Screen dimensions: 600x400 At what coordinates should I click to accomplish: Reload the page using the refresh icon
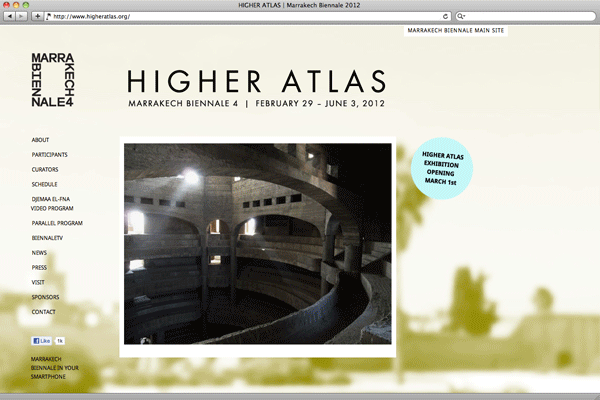click(x=445, y=16)
